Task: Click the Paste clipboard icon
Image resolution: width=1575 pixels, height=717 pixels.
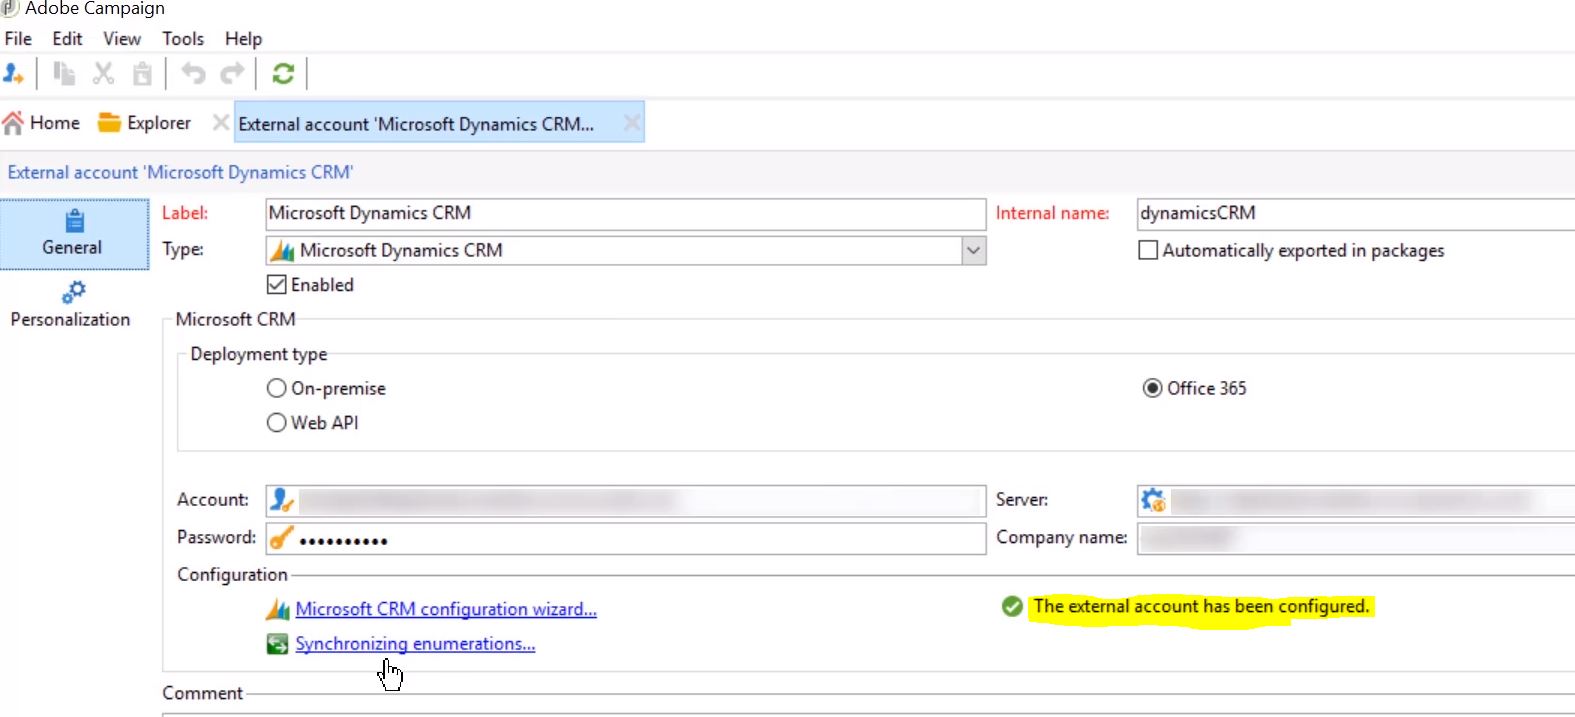Action: click(143, 74)
